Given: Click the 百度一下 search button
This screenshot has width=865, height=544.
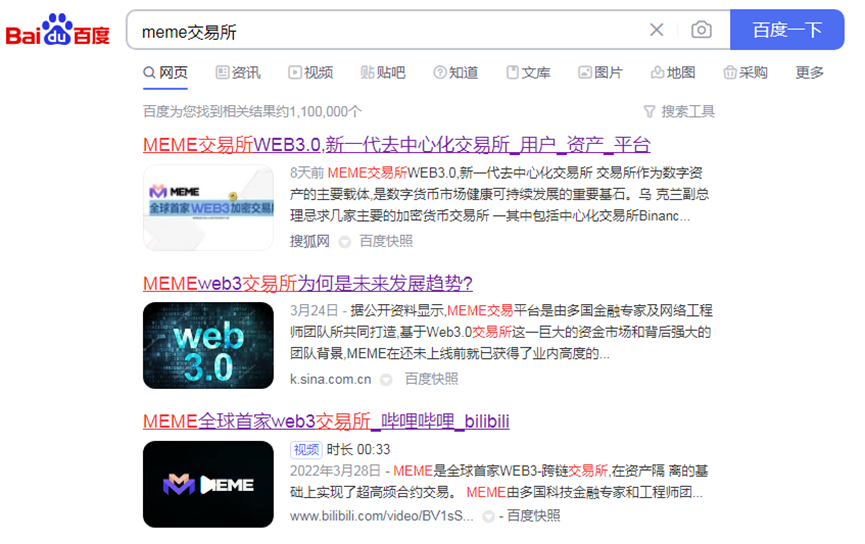Looking at the screenshot, I should (x=787, y=30).
